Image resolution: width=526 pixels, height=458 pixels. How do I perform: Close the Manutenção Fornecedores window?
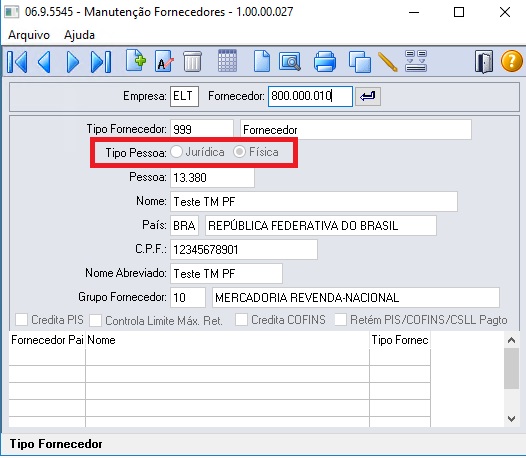tap(505, 12)
